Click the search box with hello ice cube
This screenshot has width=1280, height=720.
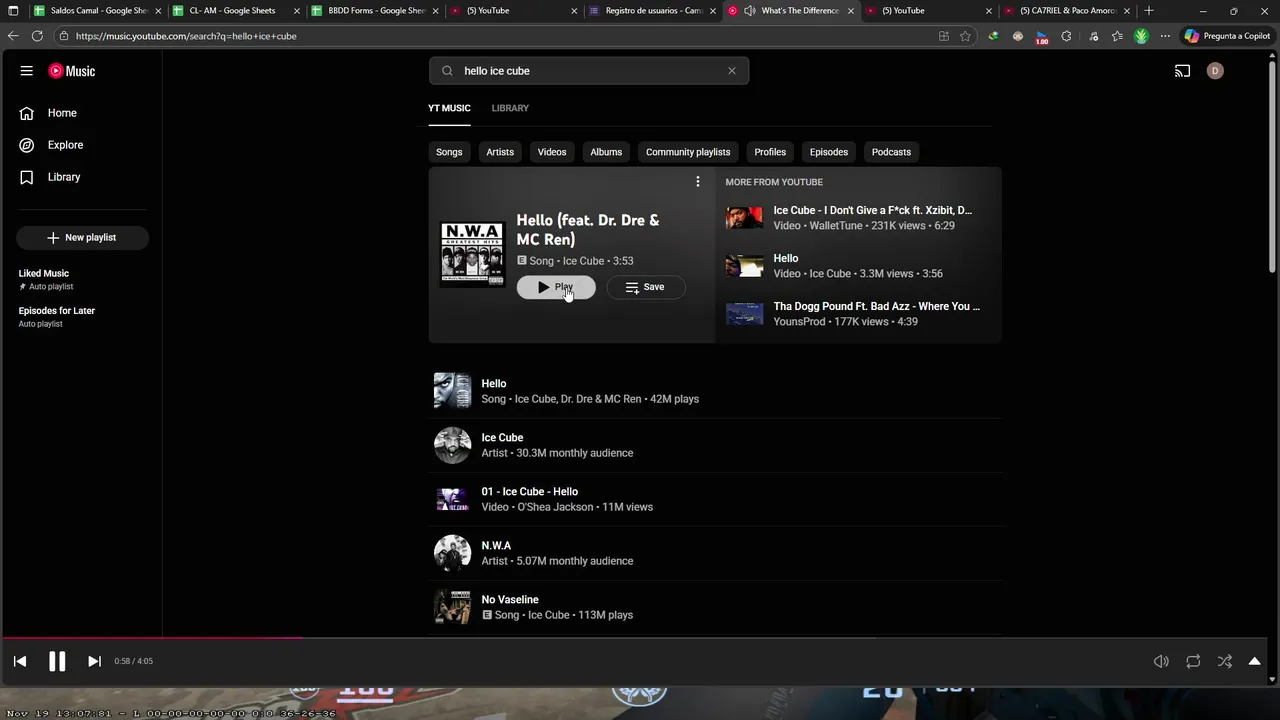click(589, 71)
